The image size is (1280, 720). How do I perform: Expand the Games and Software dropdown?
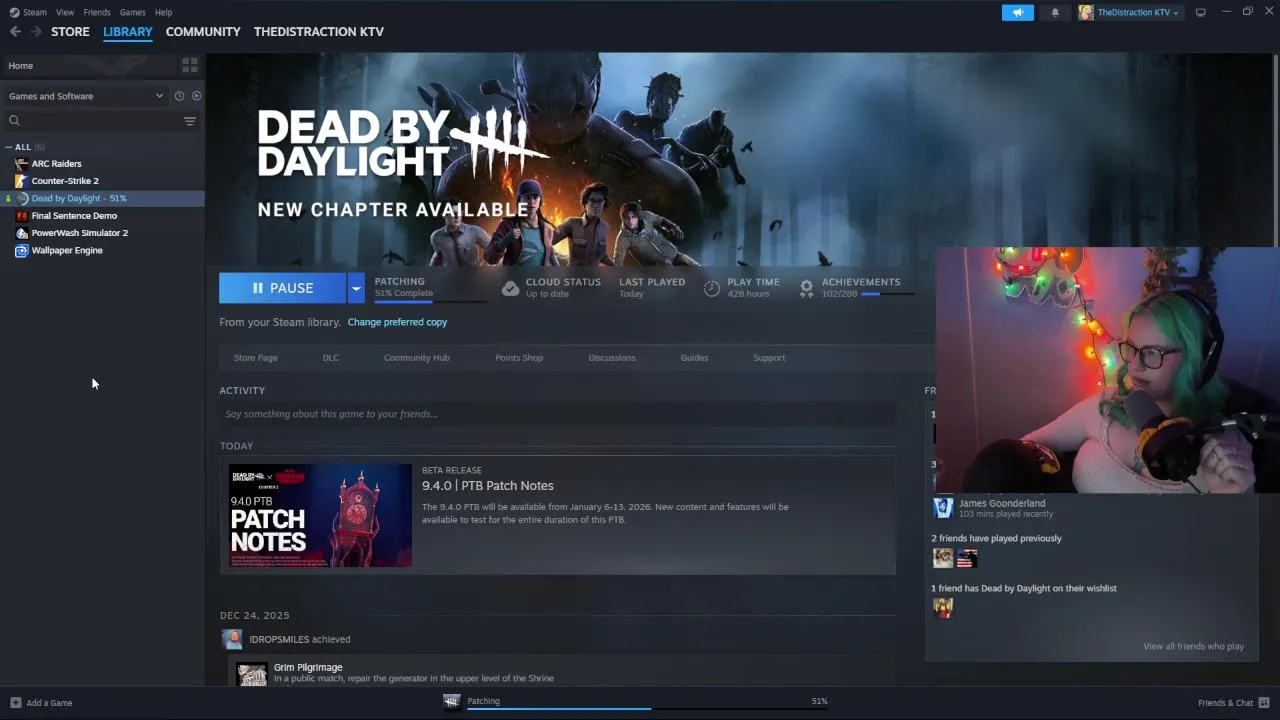(86, 96)
